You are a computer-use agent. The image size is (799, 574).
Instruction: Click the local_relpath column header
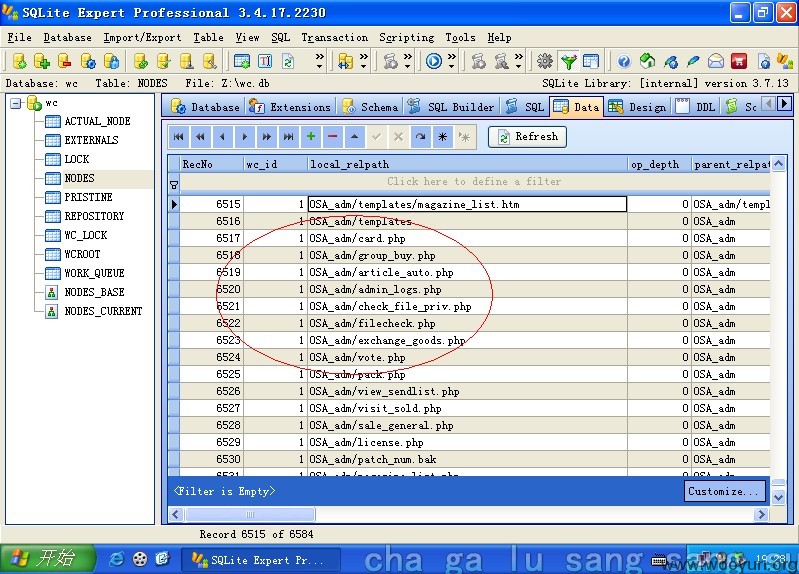click(x=467, y=164)
